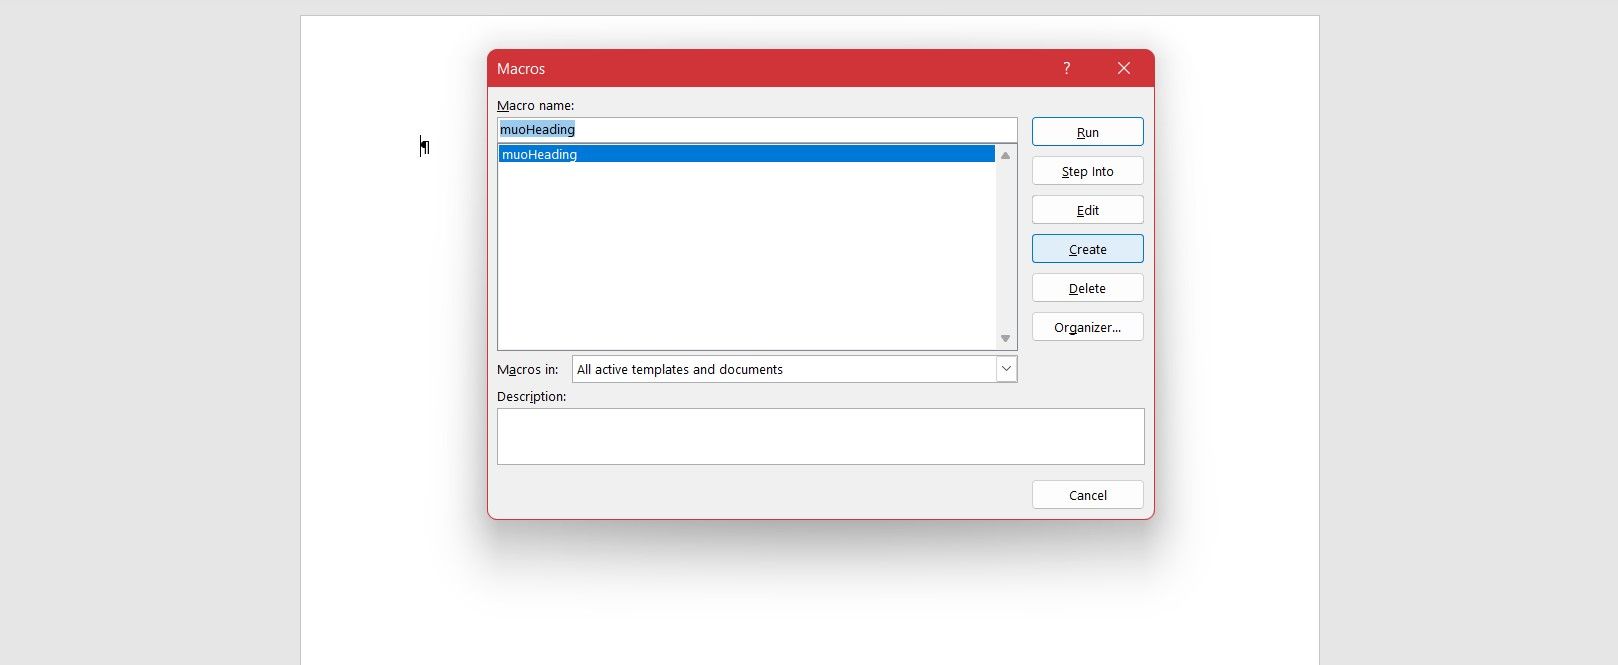Cancel the Macros dialog
1618x665 pixels.
1087,495
